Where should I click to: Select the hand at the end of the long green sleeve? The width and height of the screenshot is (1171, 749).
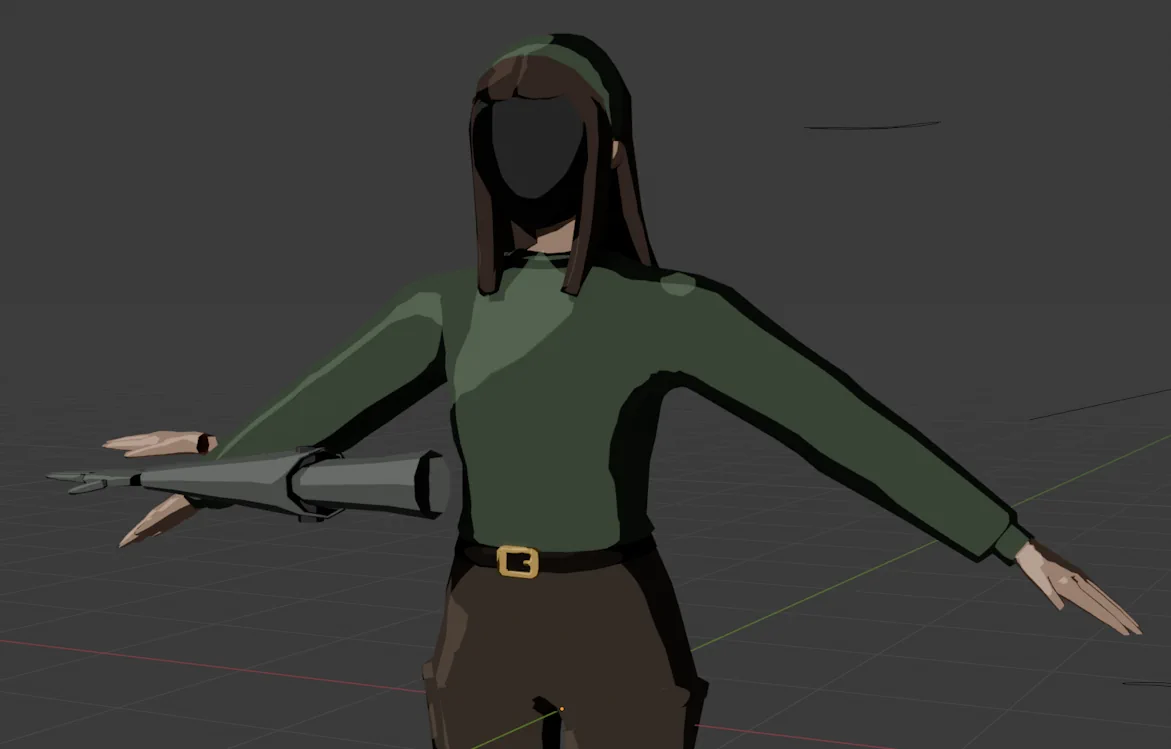click(x=1076, y=586)
